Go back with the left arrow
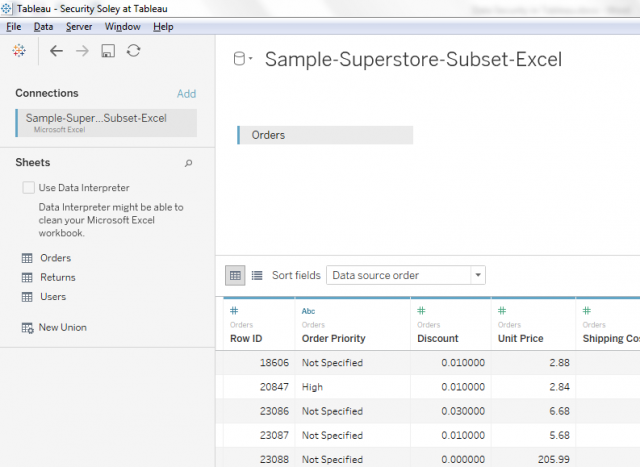This screenshot has width=640, height=467. tap(56, 51)
